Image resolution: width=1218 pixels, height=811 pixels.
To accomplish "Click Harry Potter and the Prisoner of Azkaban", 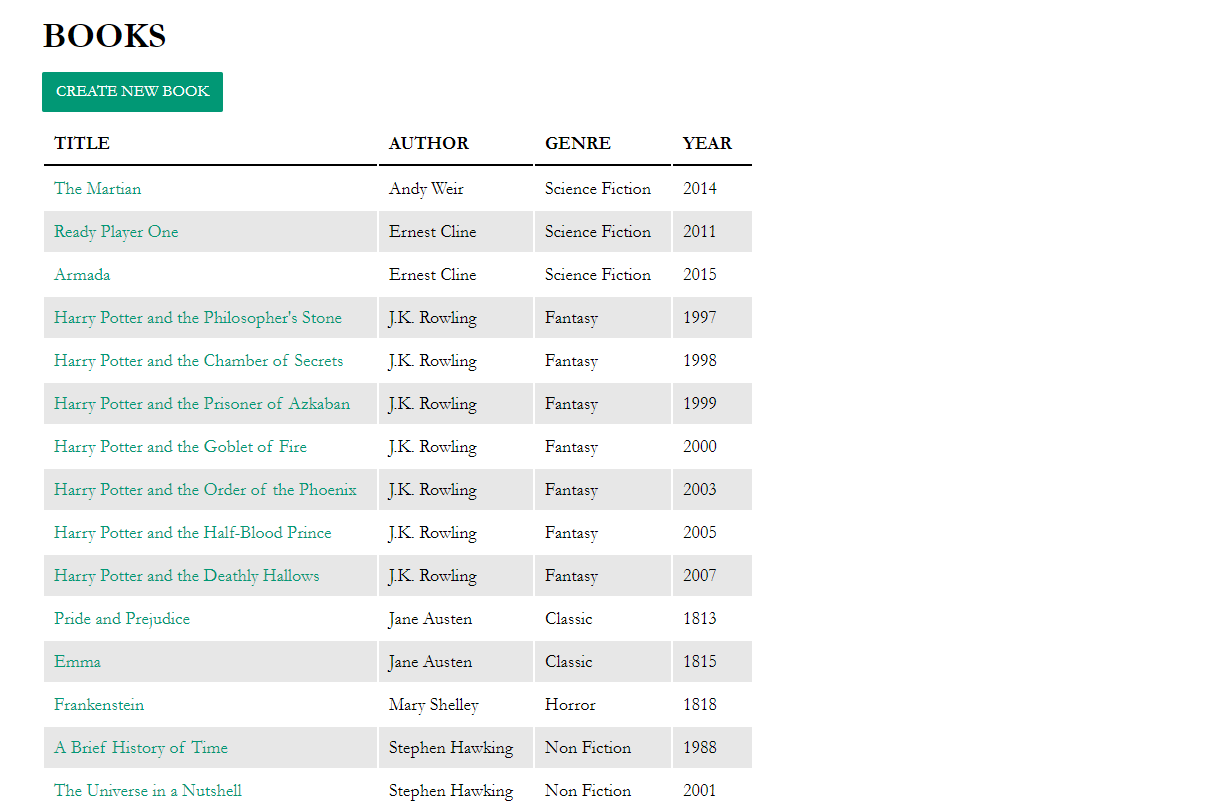I will 199,403.
